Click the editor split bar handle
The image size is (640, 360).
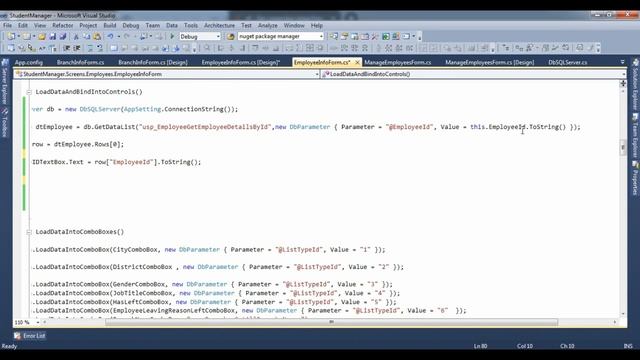[x=623, y=83]
